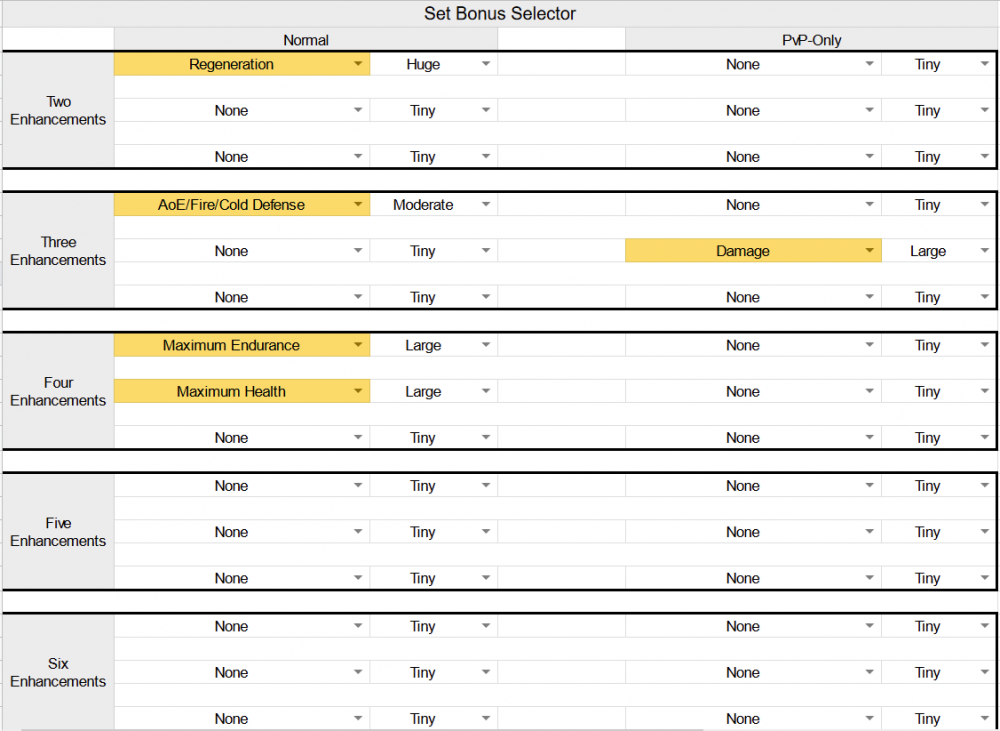This screenshot has width=1000, height=731.
Task: Open the Regeneration bonus dropdown
Action: pyautogui.click(x=358, y=64)
